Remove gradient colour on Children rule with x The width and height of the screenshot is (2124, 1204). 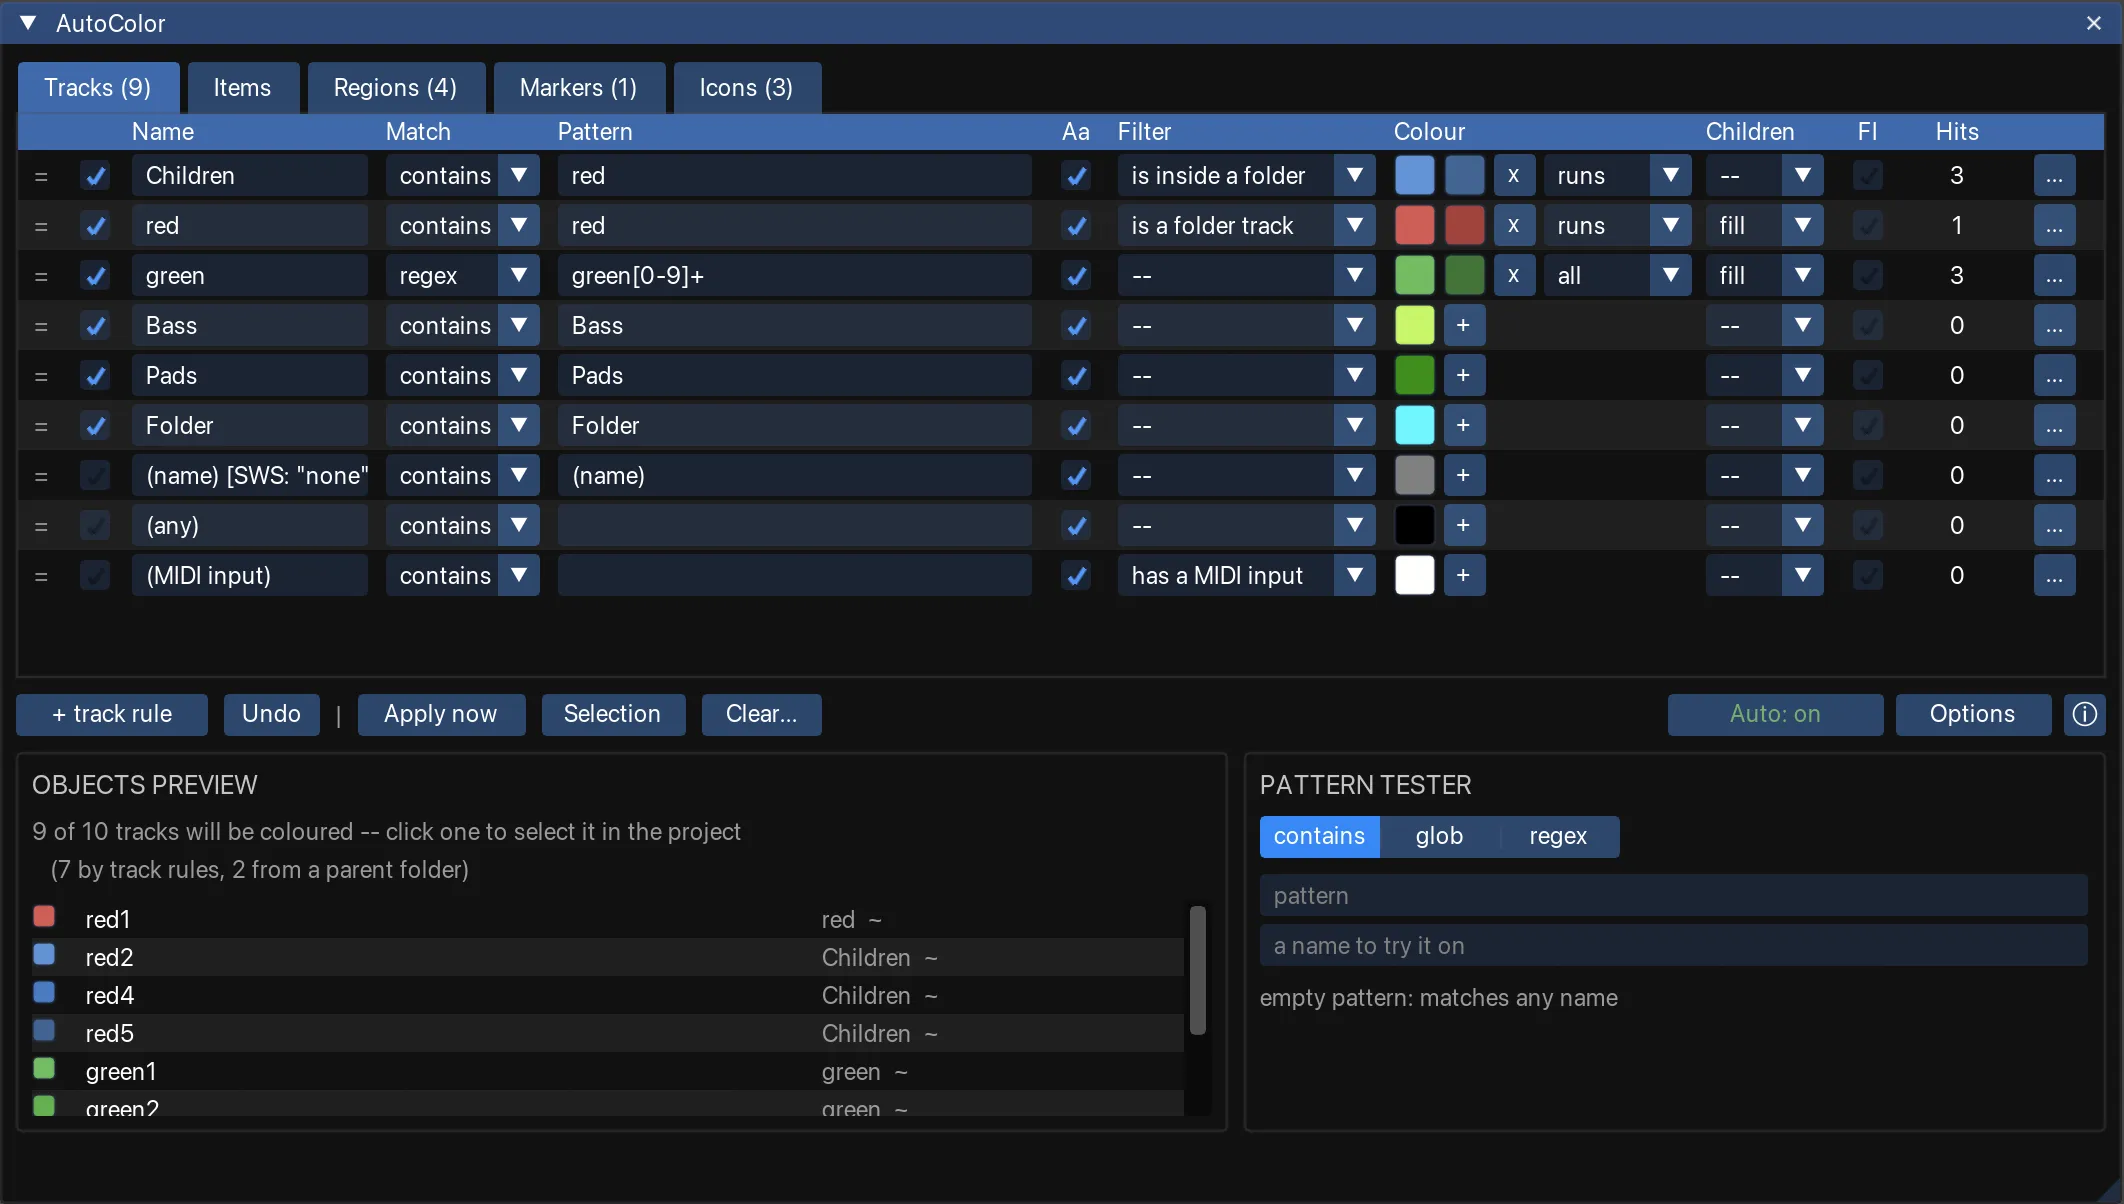[1514, 176]
